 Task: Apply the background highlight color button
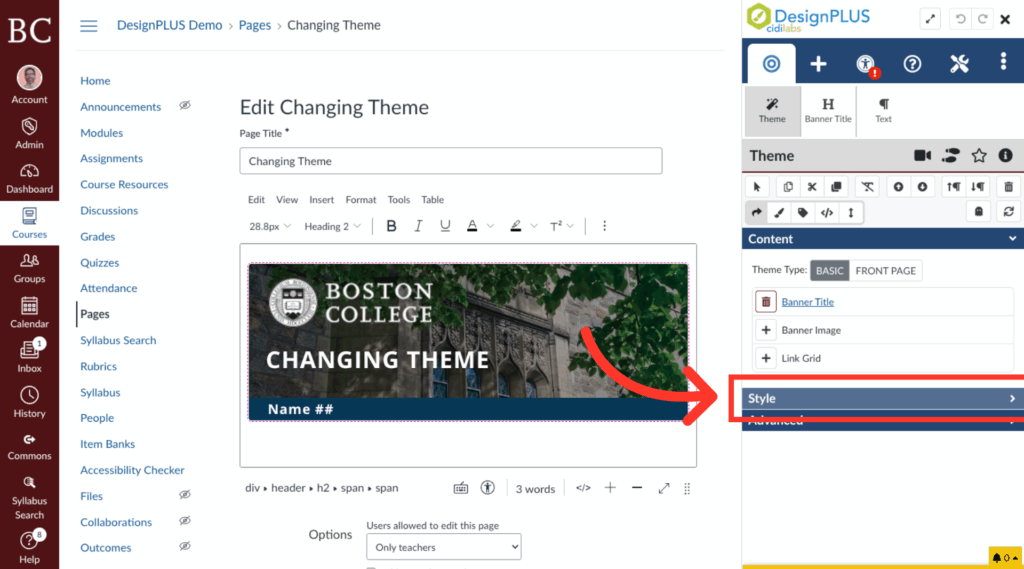[515, 226]
